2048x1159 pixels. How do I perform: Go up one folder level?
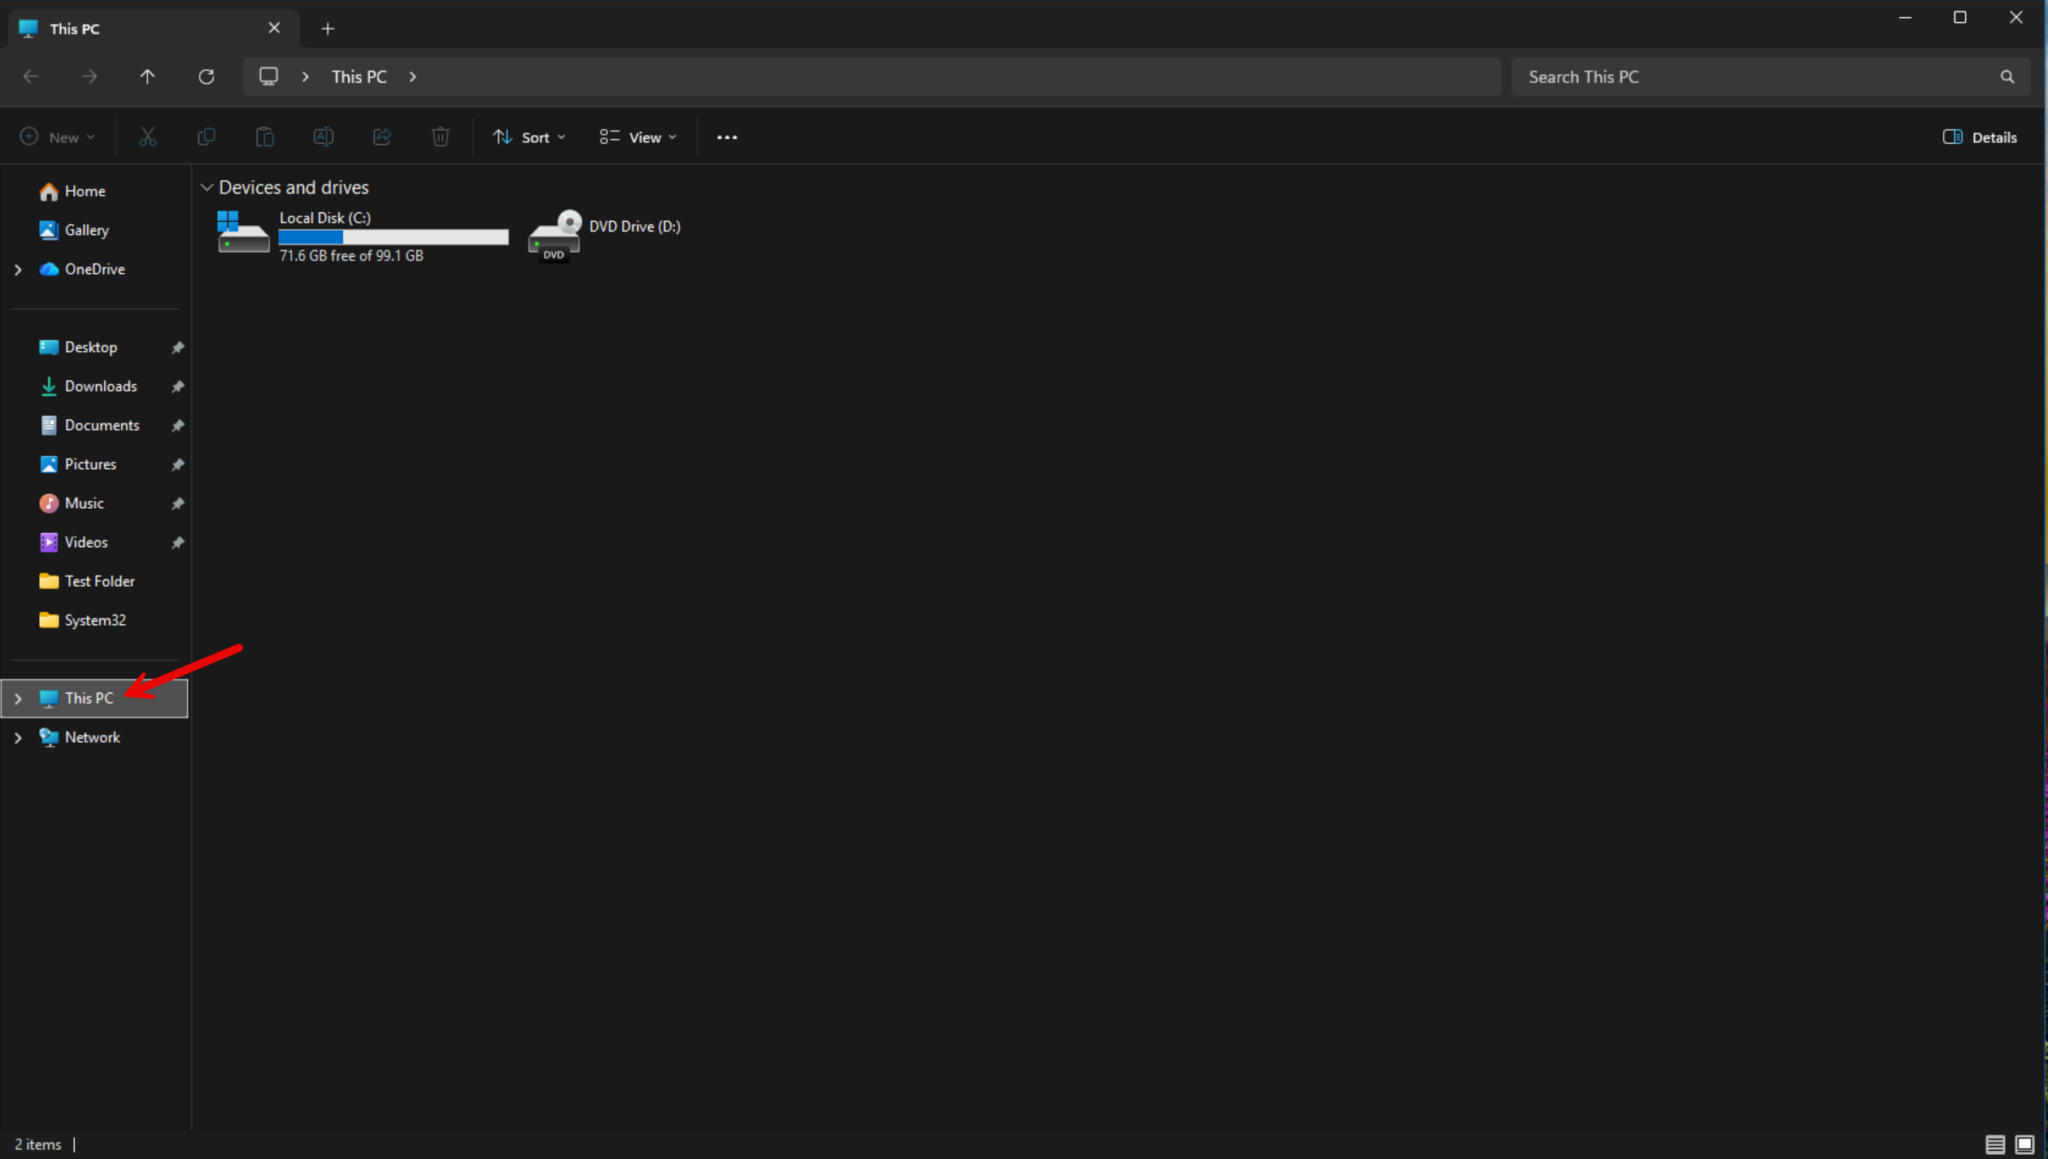(148, 77)
